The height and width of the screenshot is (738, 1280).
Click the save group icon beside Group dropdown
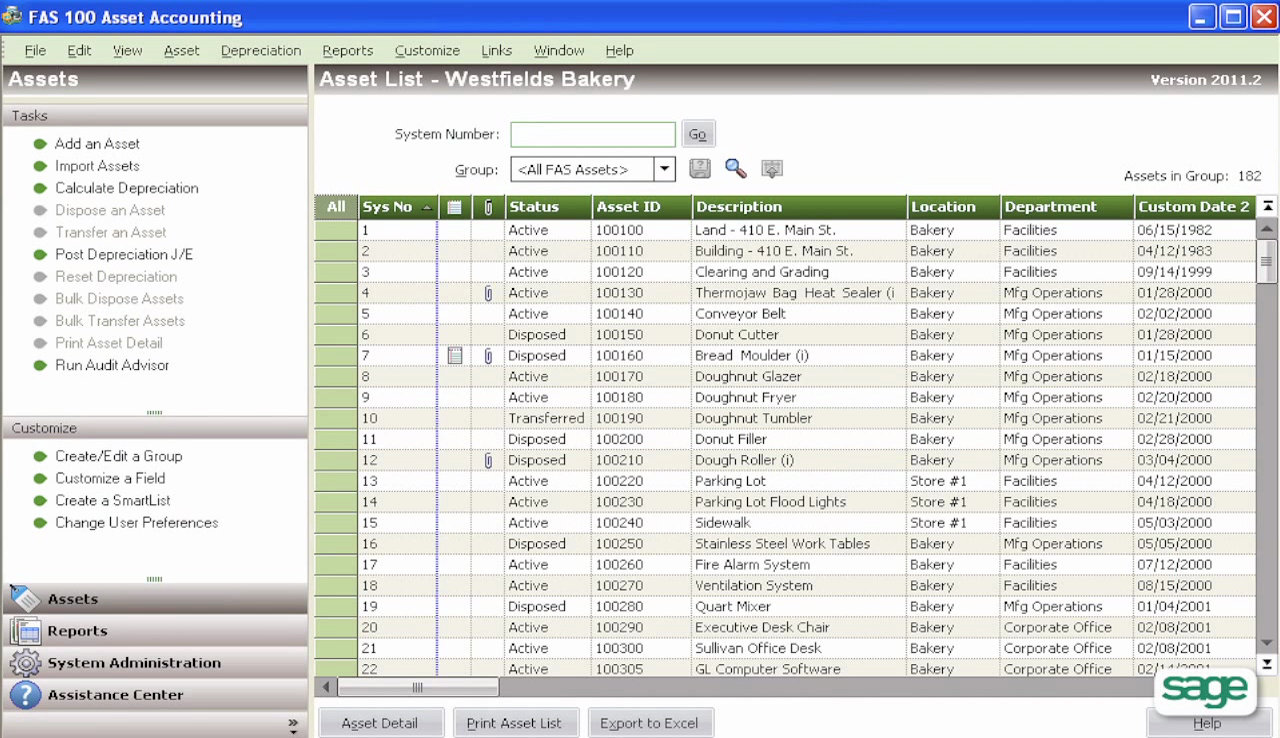(x=700, y=169)
